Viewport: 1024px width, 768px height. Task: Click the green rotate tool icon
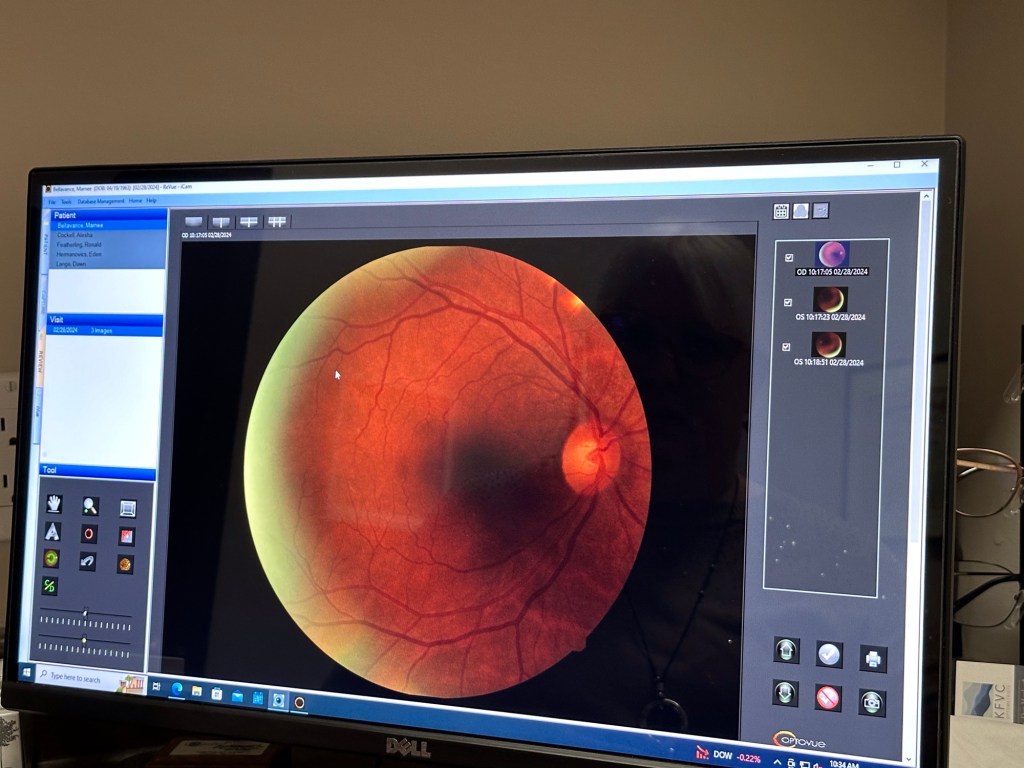pos(51,559)
